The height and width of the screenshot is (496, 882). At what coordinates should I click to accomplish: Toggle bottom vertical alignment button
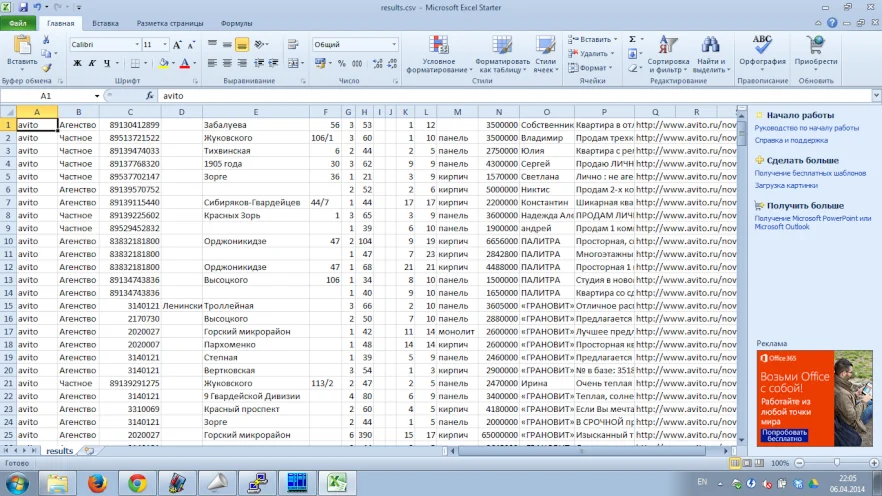[x=242, y=44]
